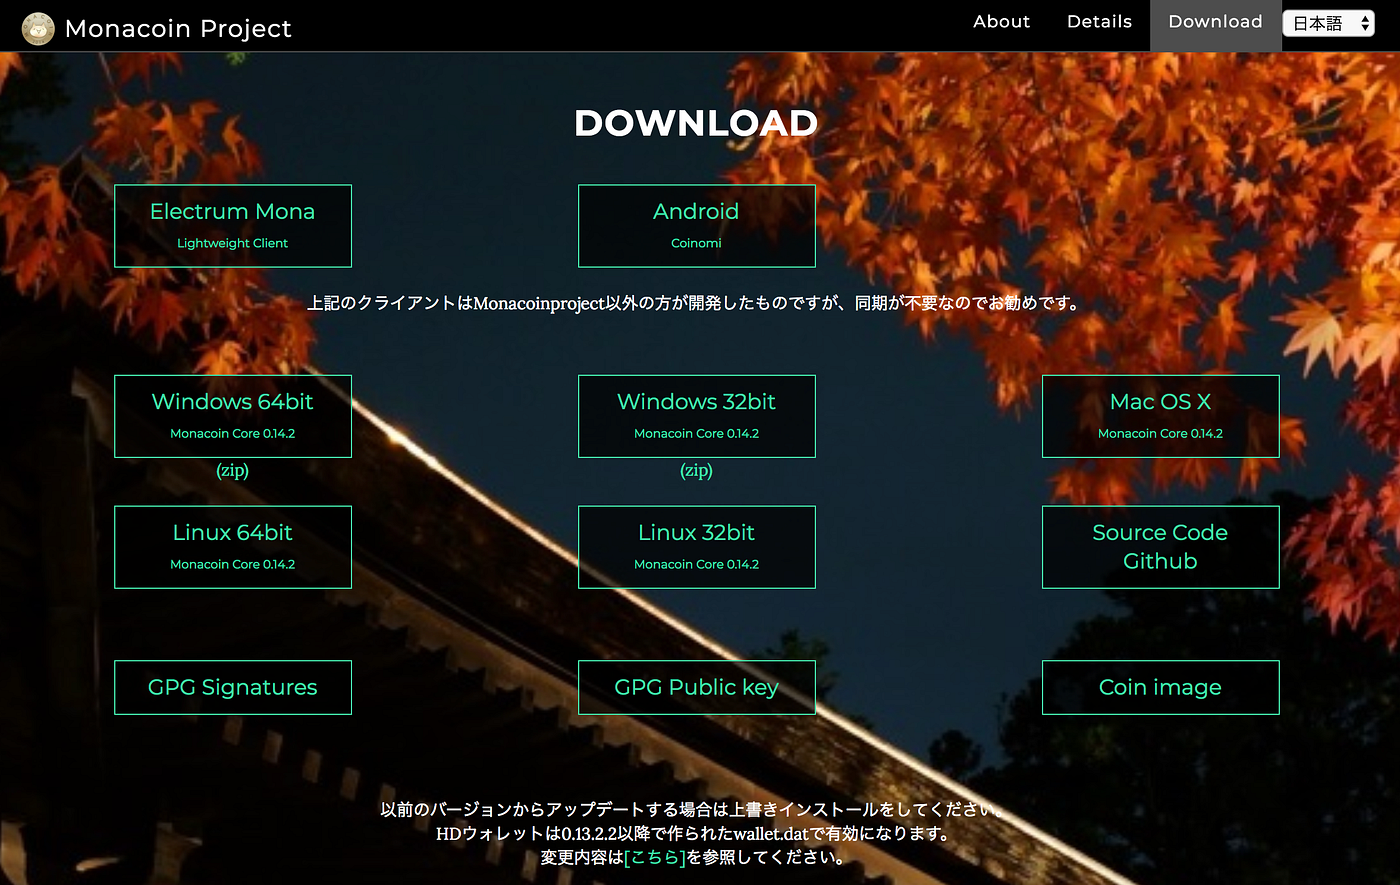This screenshot has height=885, width=1400.
Task: Download the Electrum Mona lightweight client
Action: (233, 226)
